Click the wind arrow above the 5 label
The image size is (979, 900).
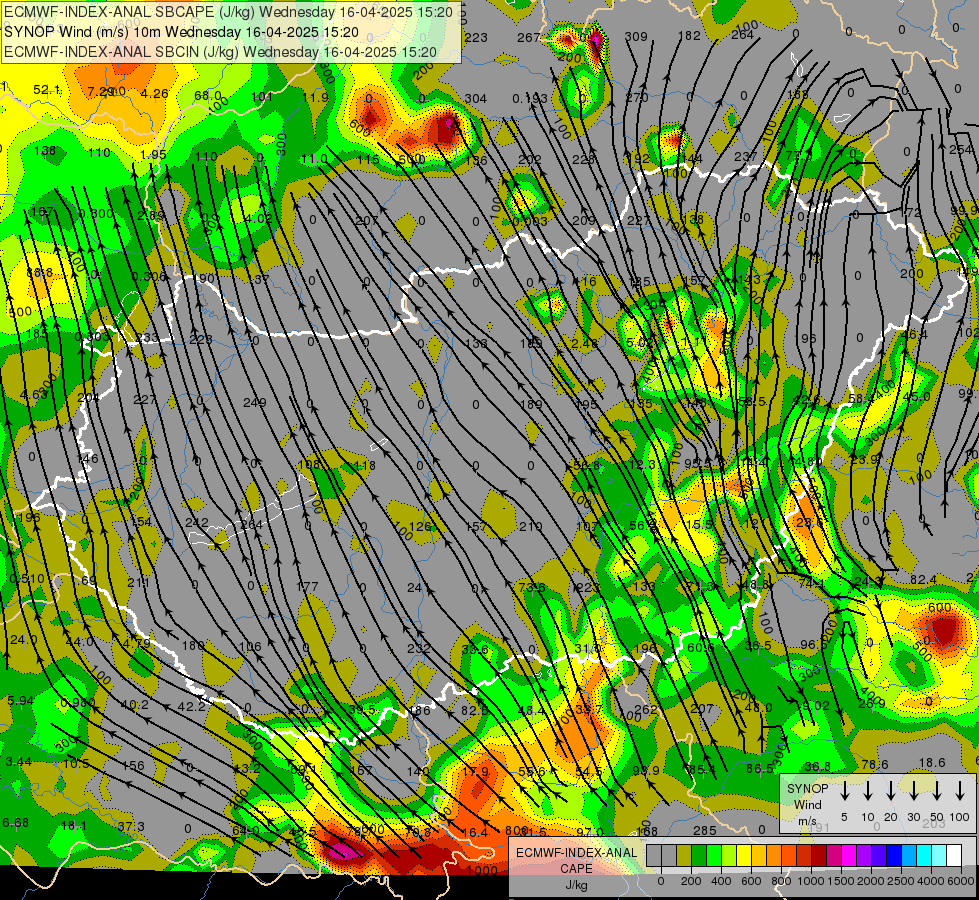[845, 791]
